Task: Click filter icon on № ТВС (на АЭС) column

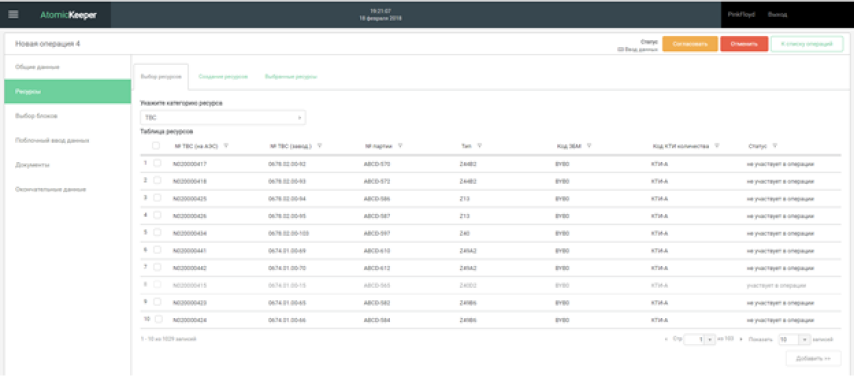Action: (x=226, y=146)
